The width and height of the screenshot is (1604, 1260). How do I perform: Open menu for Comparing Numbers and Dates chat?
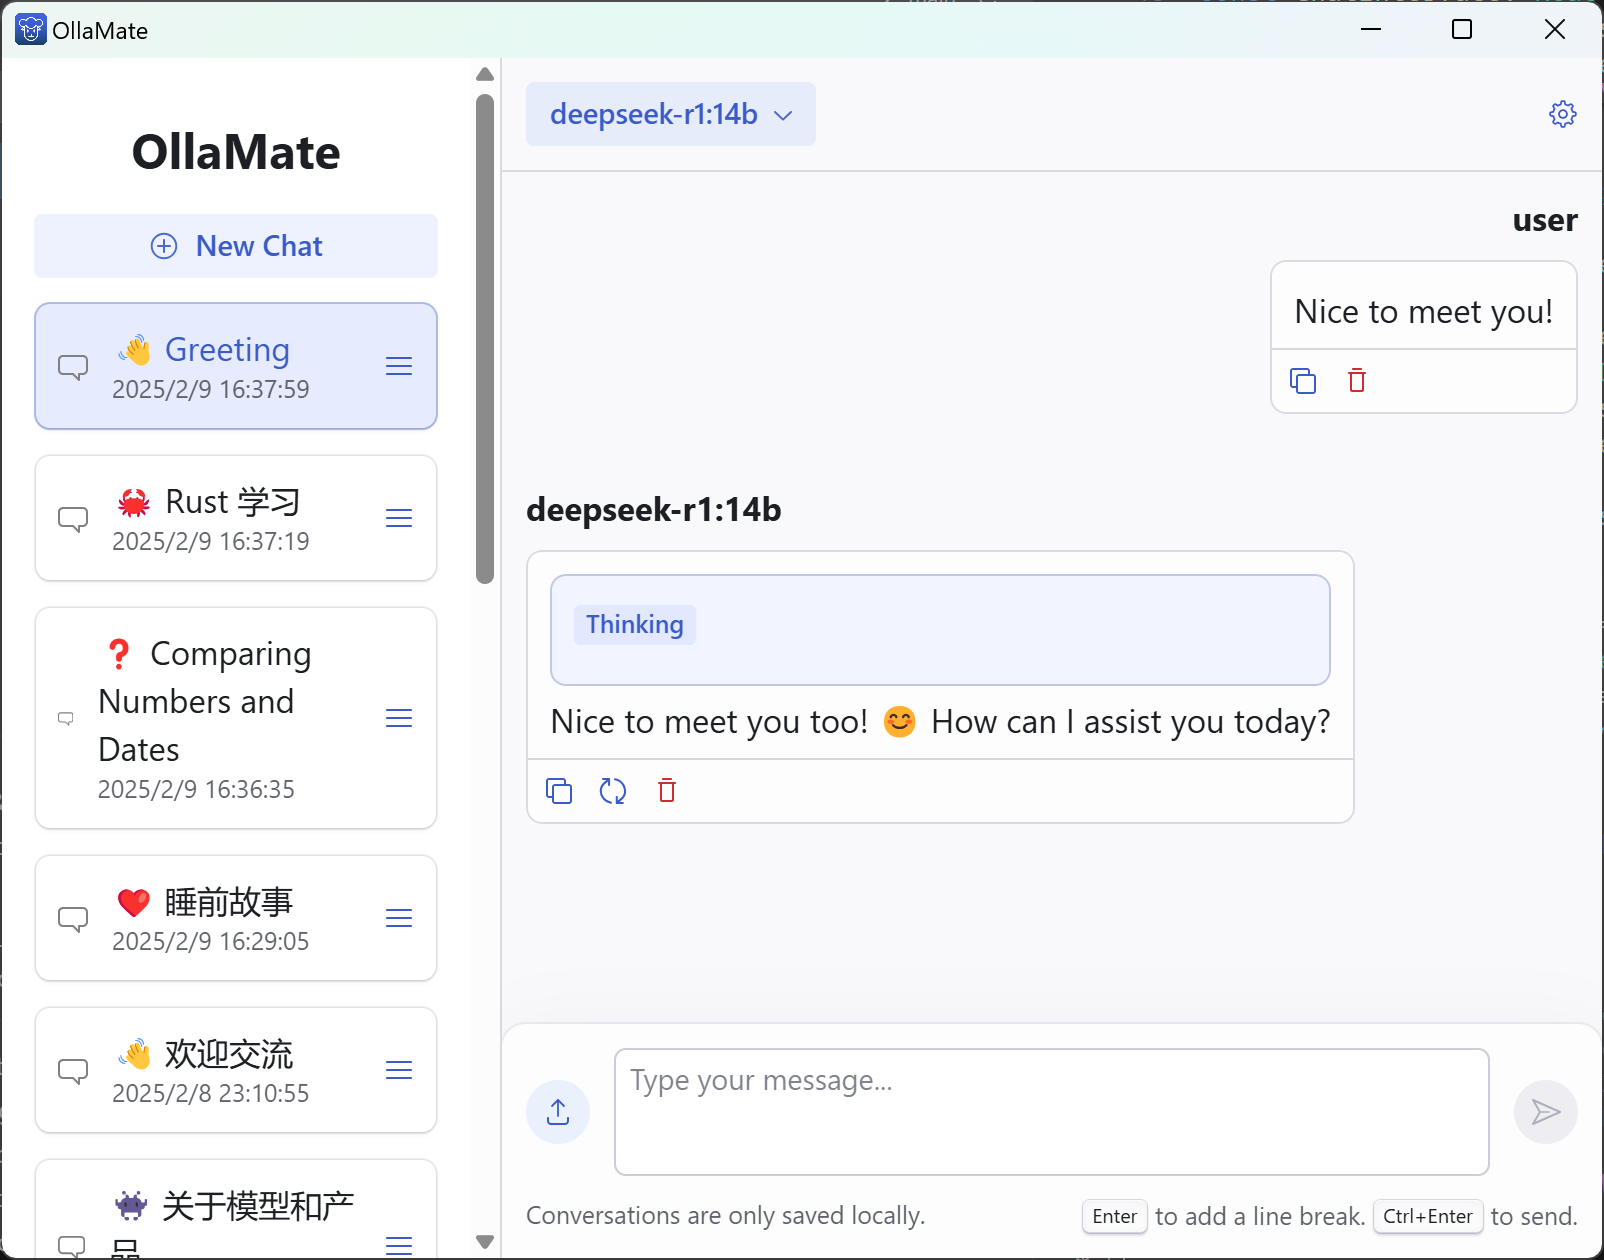399,718
